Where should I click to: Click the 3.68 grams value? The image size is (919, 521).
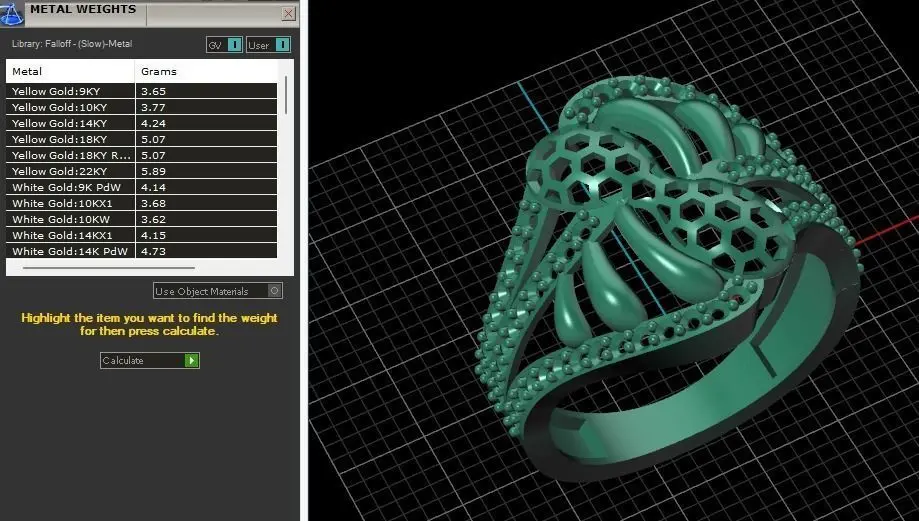pos(154,203)
